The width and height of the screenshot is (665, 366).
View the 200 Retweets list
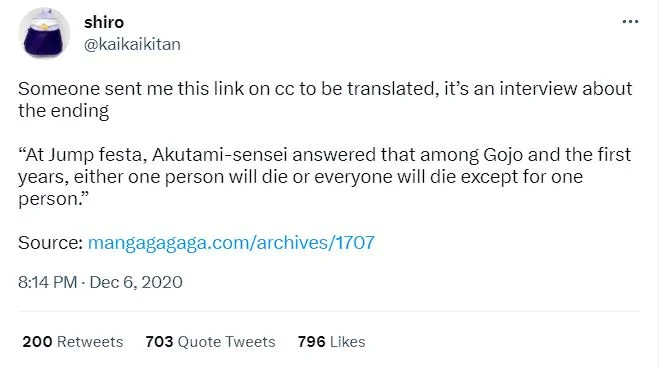pyautogui.click(x=73, y=341)
